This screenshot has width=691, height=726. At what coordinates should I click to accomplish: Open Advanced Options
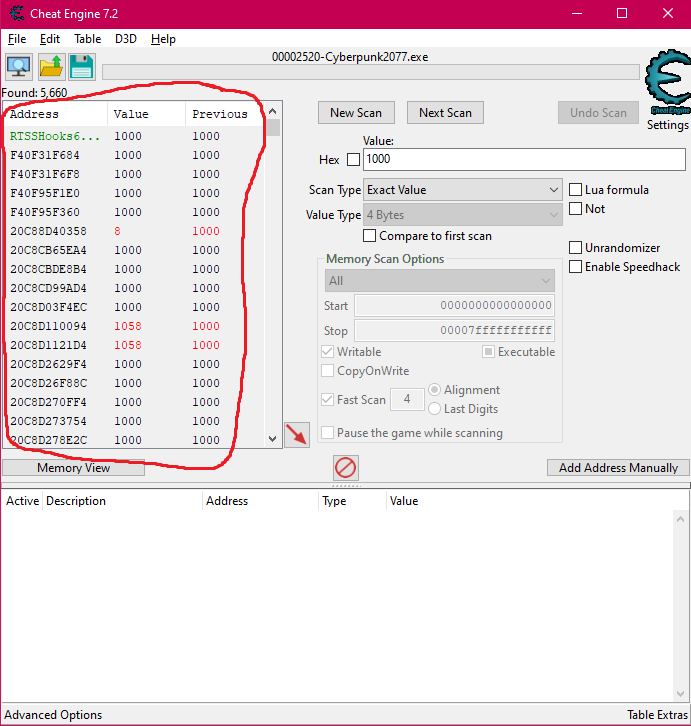click(53, 715)
